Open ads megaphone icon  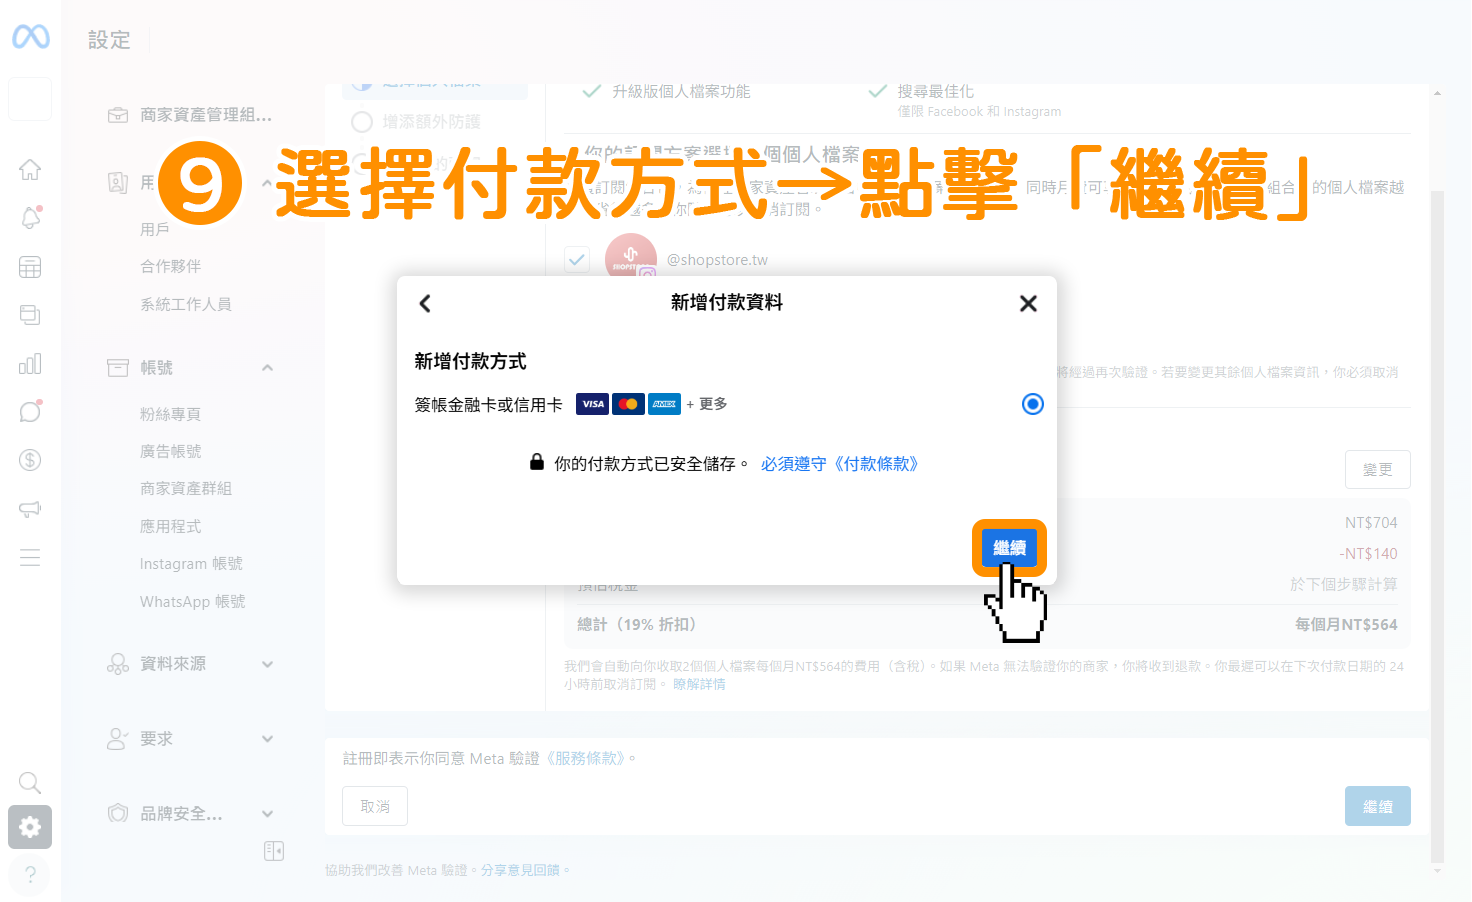pyautogui.click(x=30, y=509)
